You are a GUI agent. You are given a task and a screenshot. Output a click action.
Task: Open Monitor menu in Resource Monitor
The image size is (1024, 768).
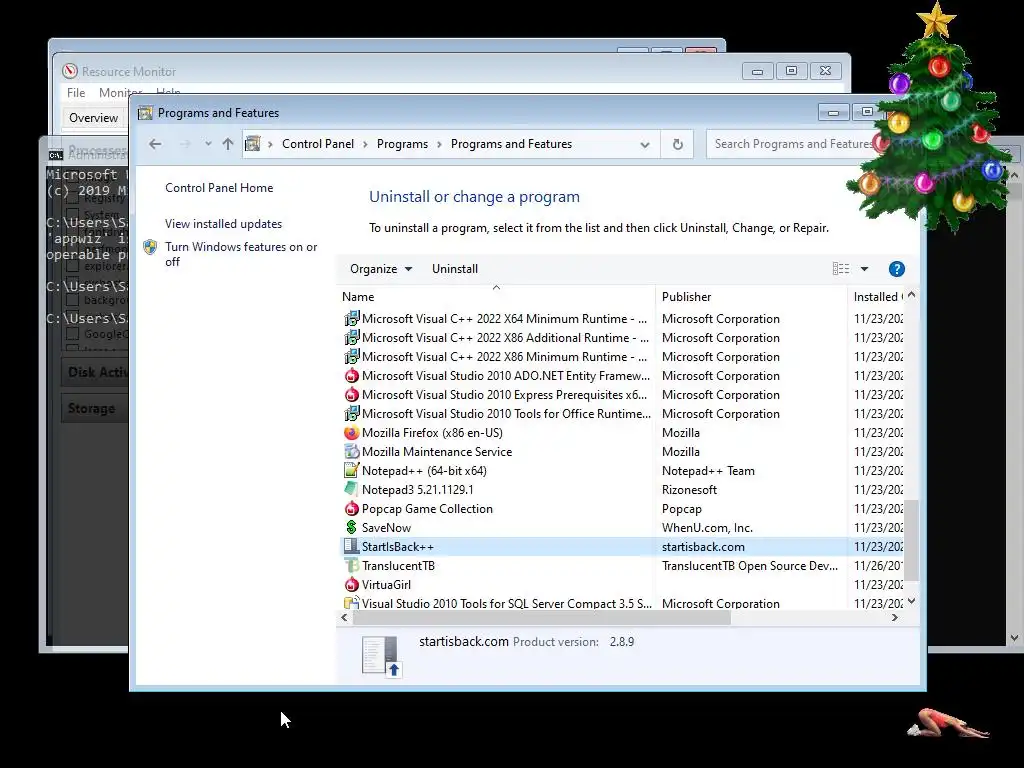(x=120, y=93)
